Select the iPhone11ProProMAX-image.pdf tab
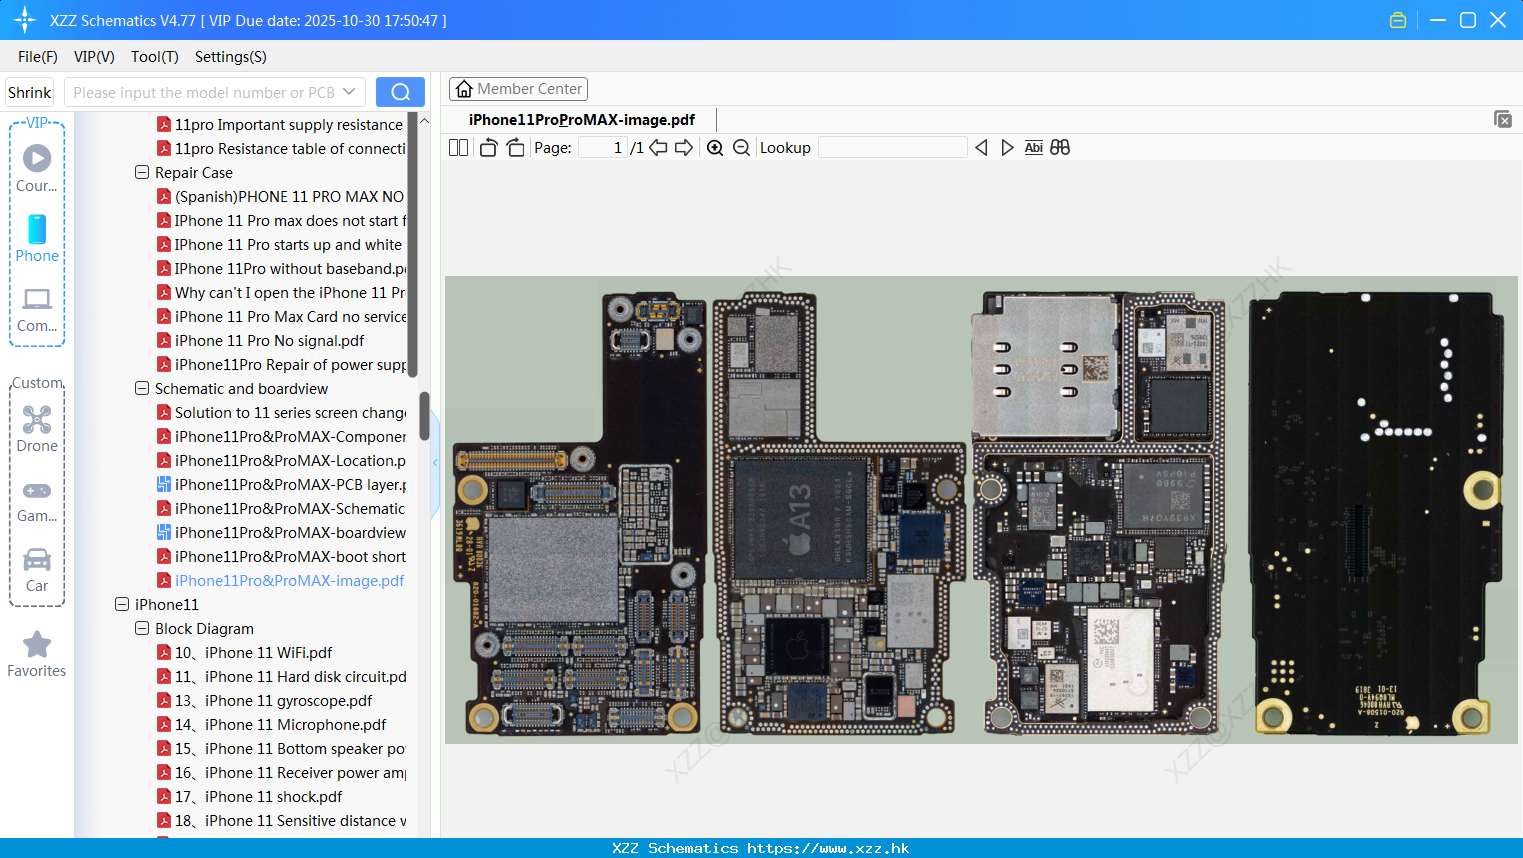Image resolution: width=1523 pixels, height=858 pixels. [582, 120]
